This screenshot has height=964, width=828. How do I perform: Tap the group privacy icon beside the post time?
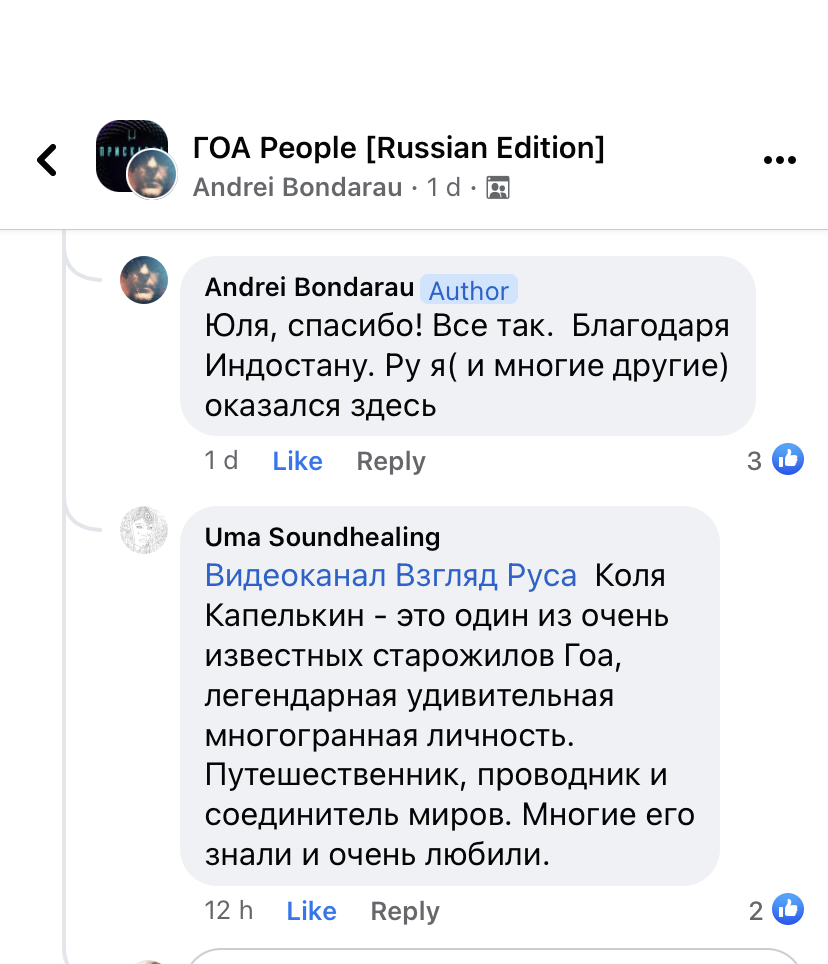497,187
